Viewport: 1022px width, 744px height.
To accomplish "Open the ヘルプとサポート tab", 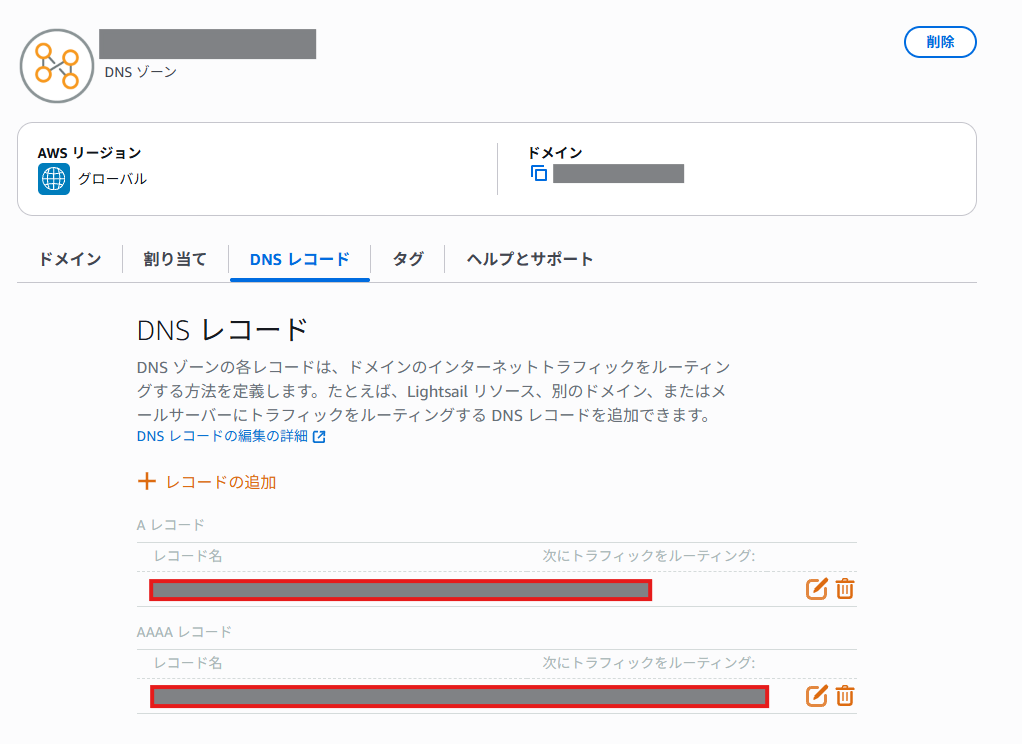I will pyautogui.click(x=529, y=259).
